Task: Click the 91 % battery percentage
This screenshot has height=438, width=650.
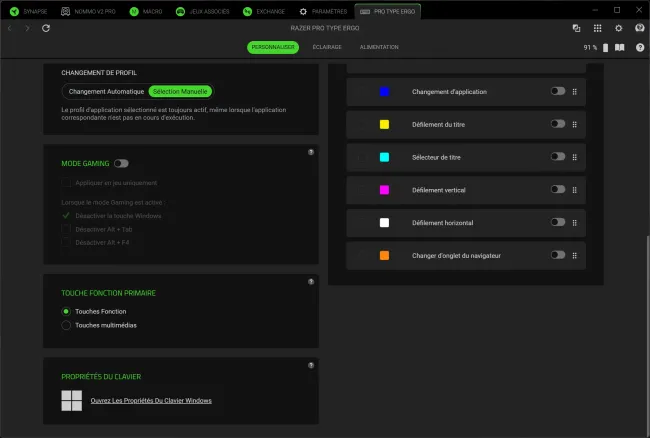Action: [590, 48]
